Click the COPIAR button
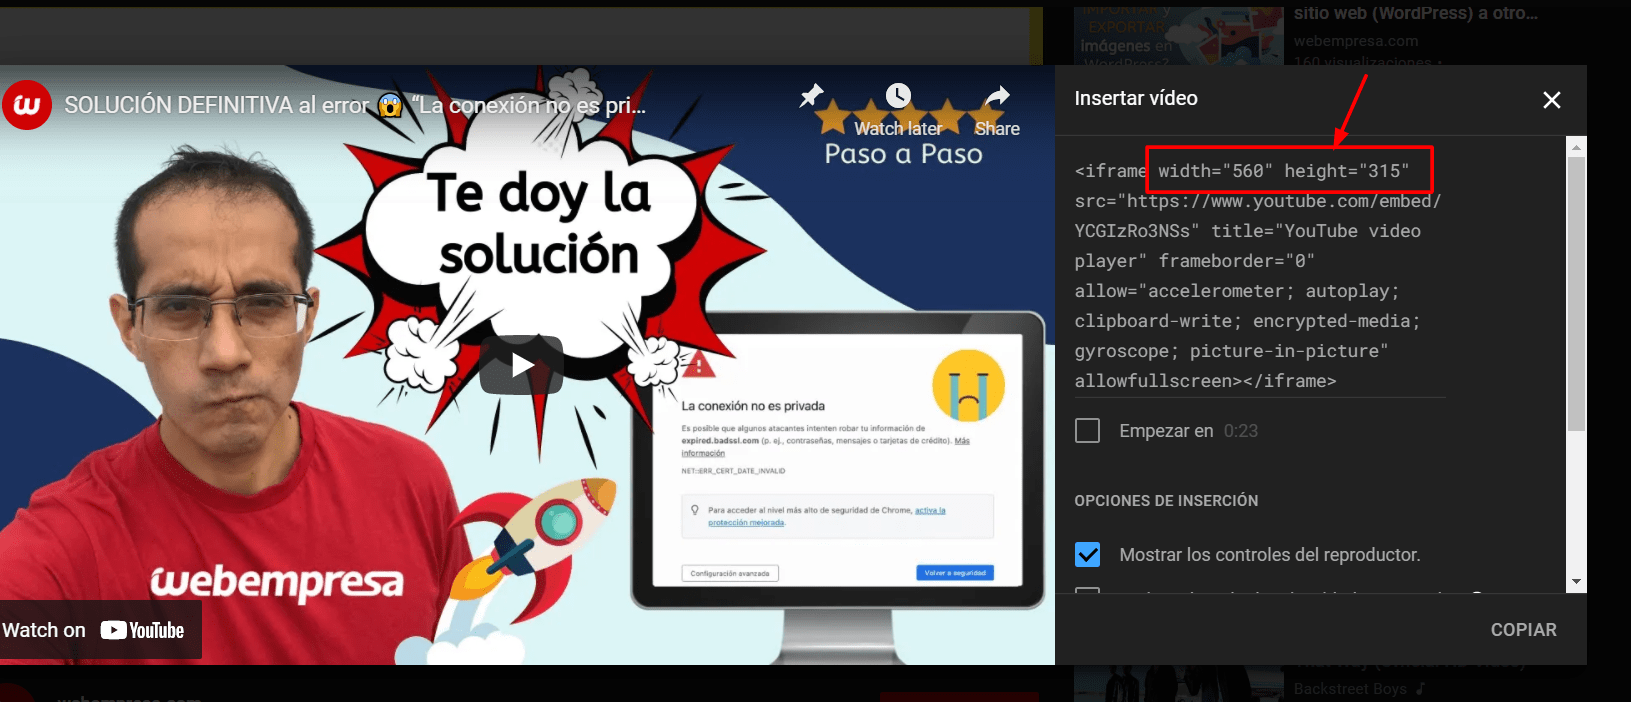The height and width of the screenshot is (702, 1631). click(x=1523, y=630)
